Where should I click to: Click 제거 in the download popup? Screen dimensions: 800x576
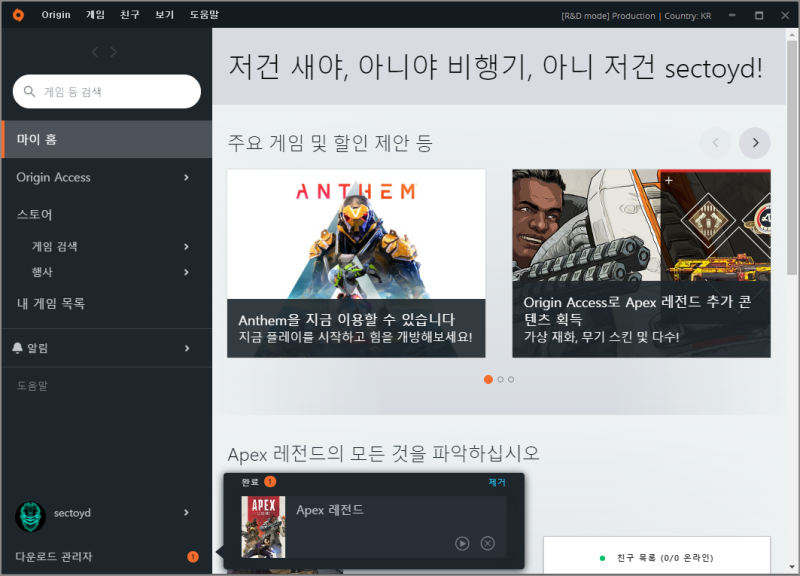point(496,482)
